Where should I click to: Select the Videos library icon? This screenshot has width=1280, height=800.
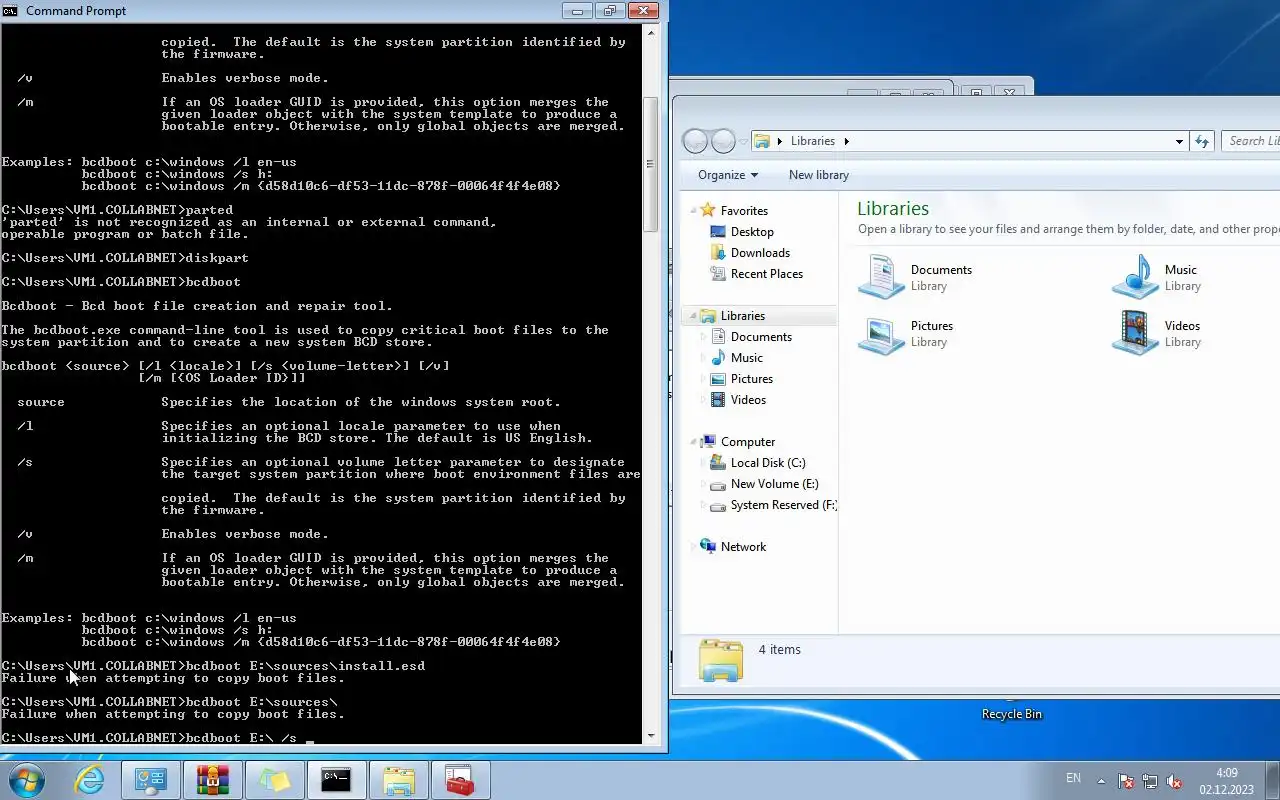(1135, 333)
